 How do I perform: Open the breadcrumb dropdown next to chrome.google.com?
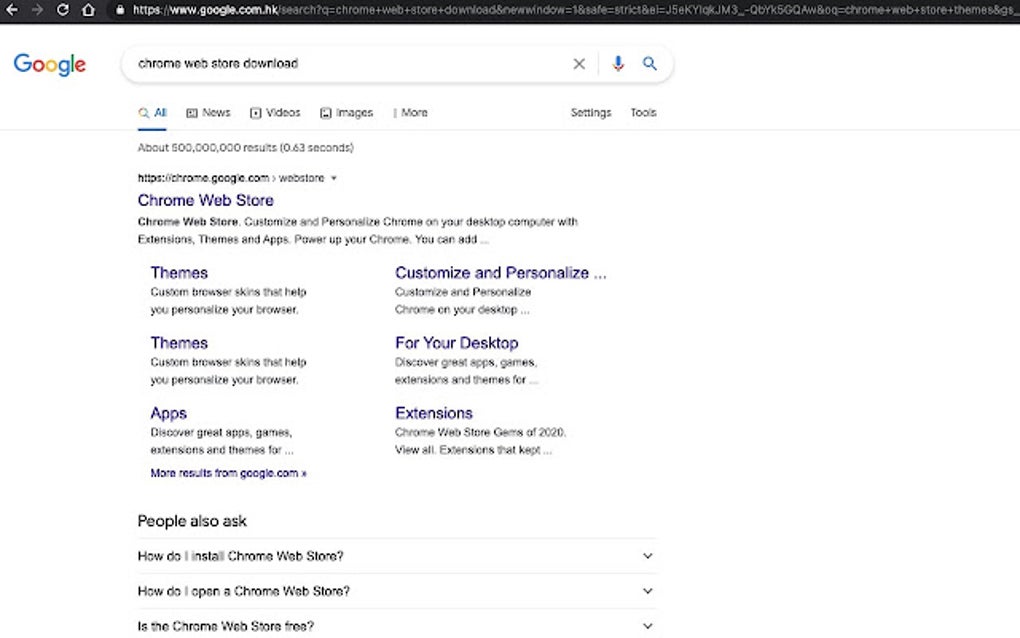(333, 177)
